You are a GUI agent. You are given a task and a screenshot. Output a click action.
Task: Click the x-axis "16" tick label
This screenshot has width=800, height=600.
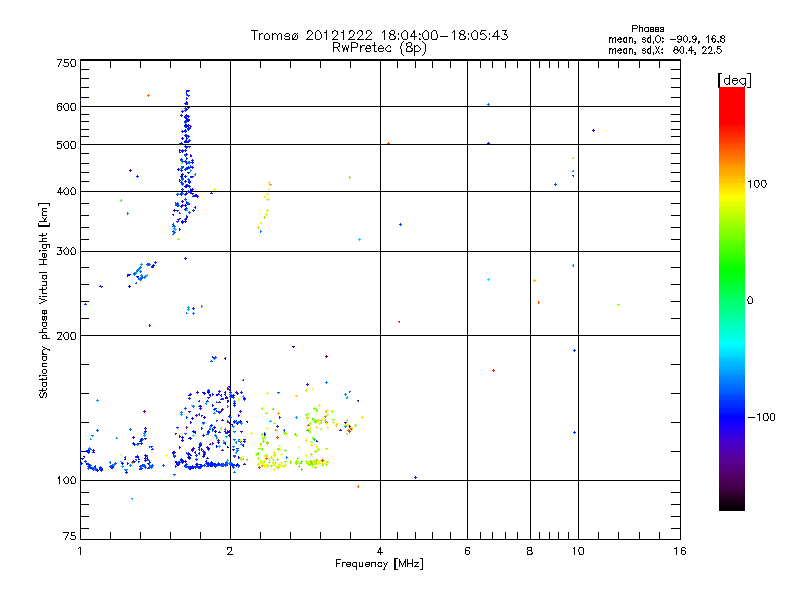pyautogui.click(x=680, y=551)
